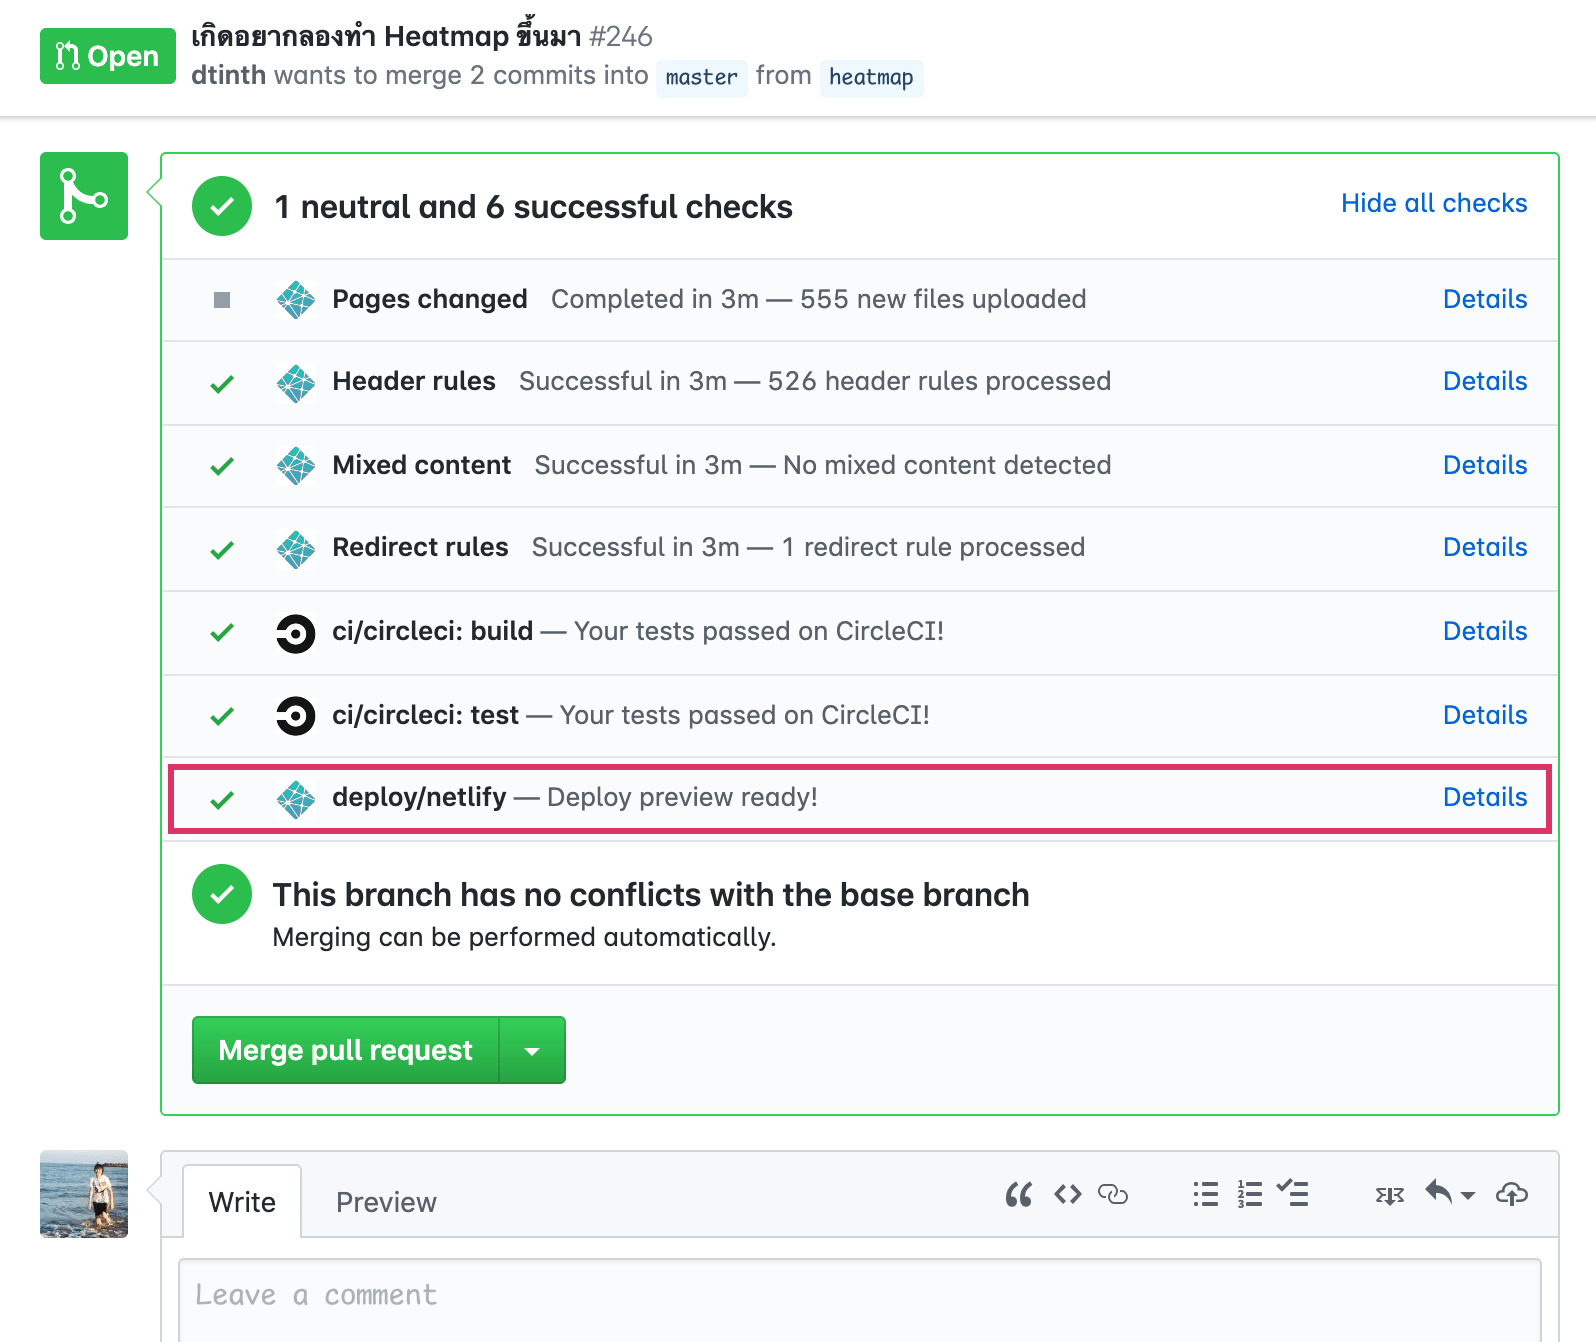Switch to the Preview tab
Screen dimensions: 1596x1342
(386, 1202)
